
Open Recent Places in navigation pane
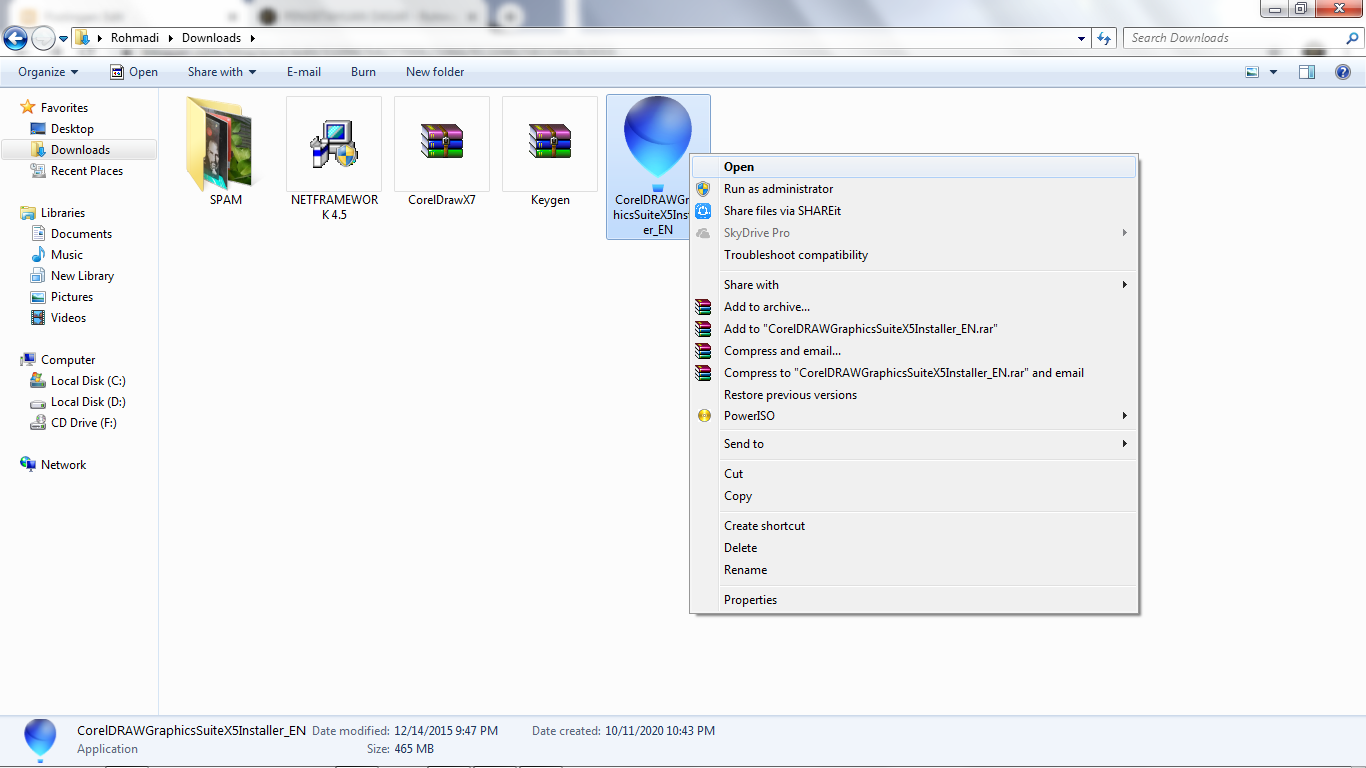point(87,171)
